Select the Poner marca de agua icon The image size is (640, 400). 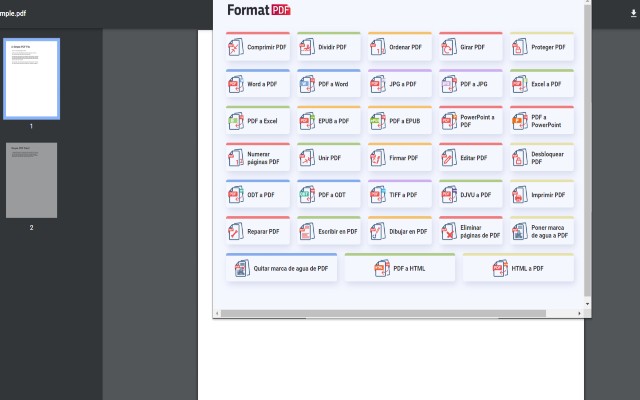pos(520,231)
